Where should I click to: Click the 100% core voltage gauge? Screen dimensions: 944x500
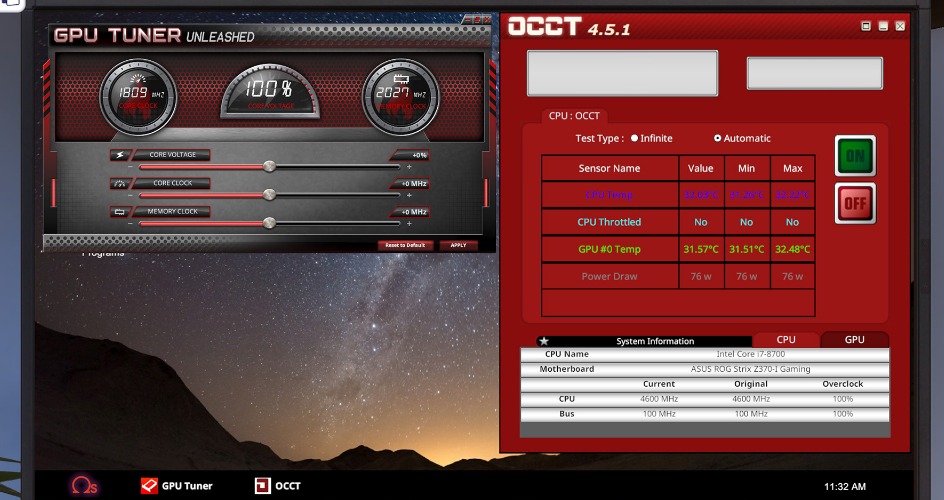pos(270,91)
